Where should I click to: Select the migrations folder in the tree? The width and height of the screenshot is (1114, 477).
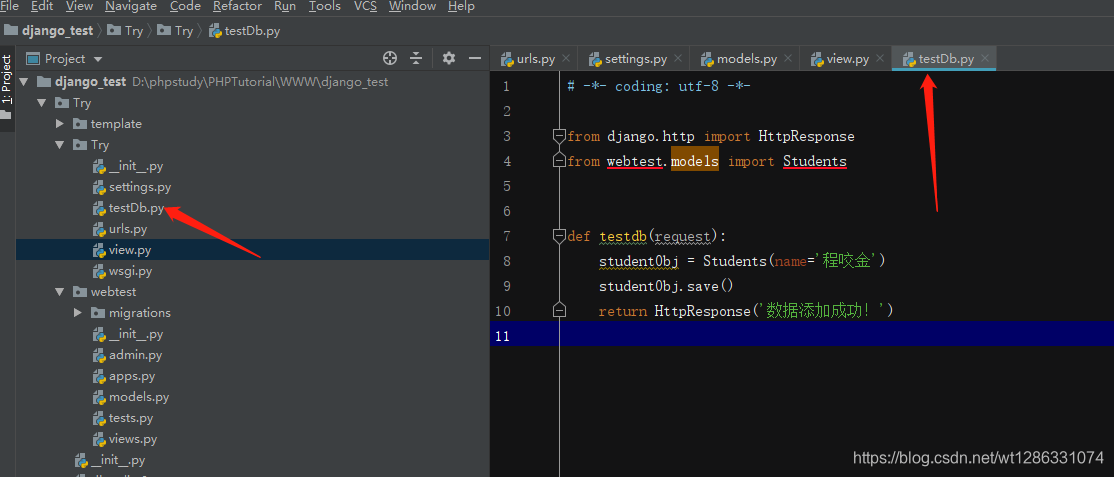point(140,313)
